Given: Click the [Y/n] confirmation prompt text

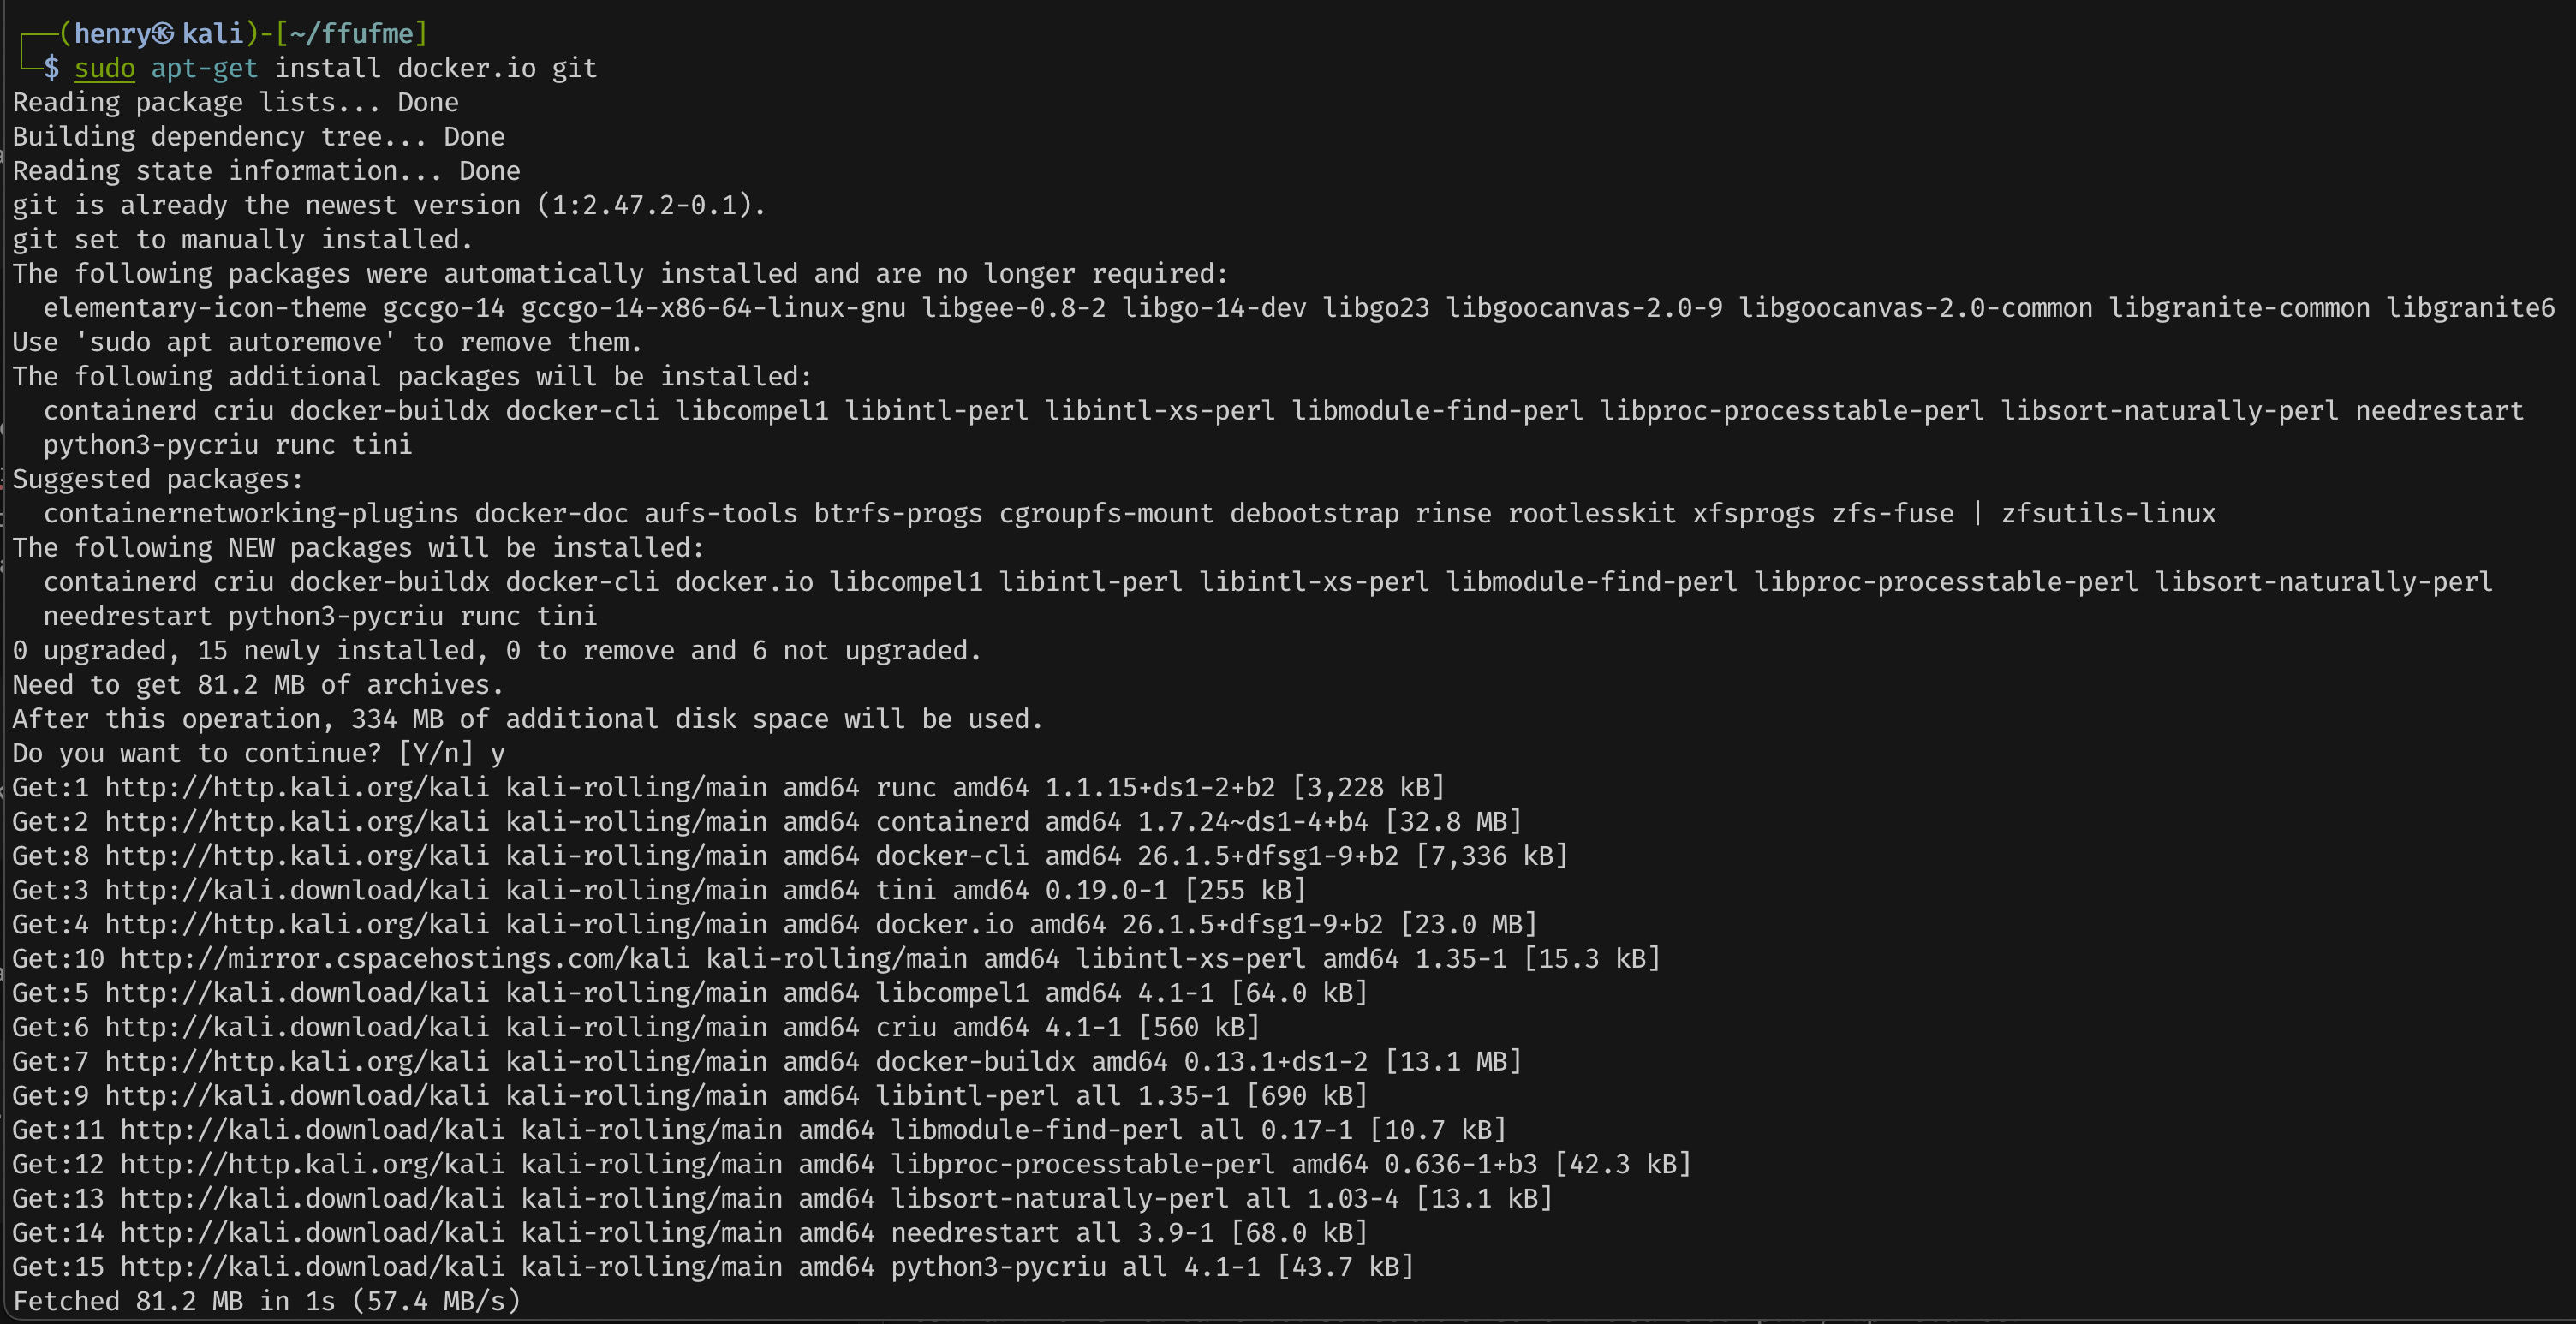Looking at the screenshot, I should tap(435, 753).
